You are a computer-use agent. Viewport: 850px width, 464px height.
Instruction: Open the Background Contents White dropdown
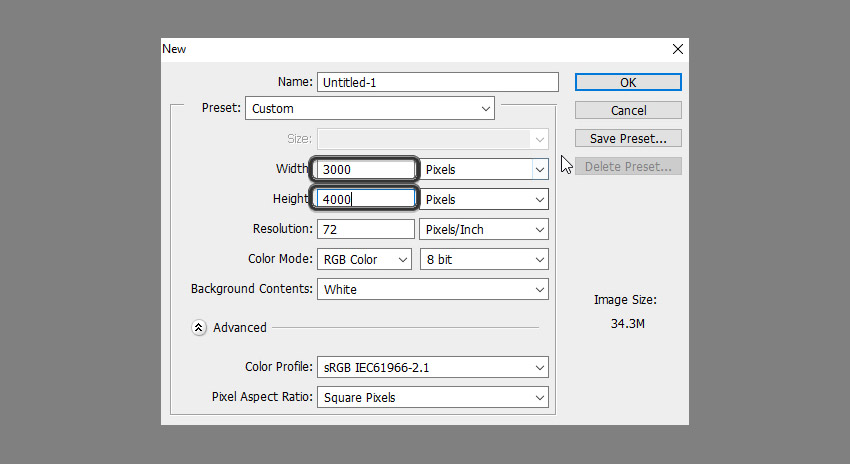pos(433,289)
